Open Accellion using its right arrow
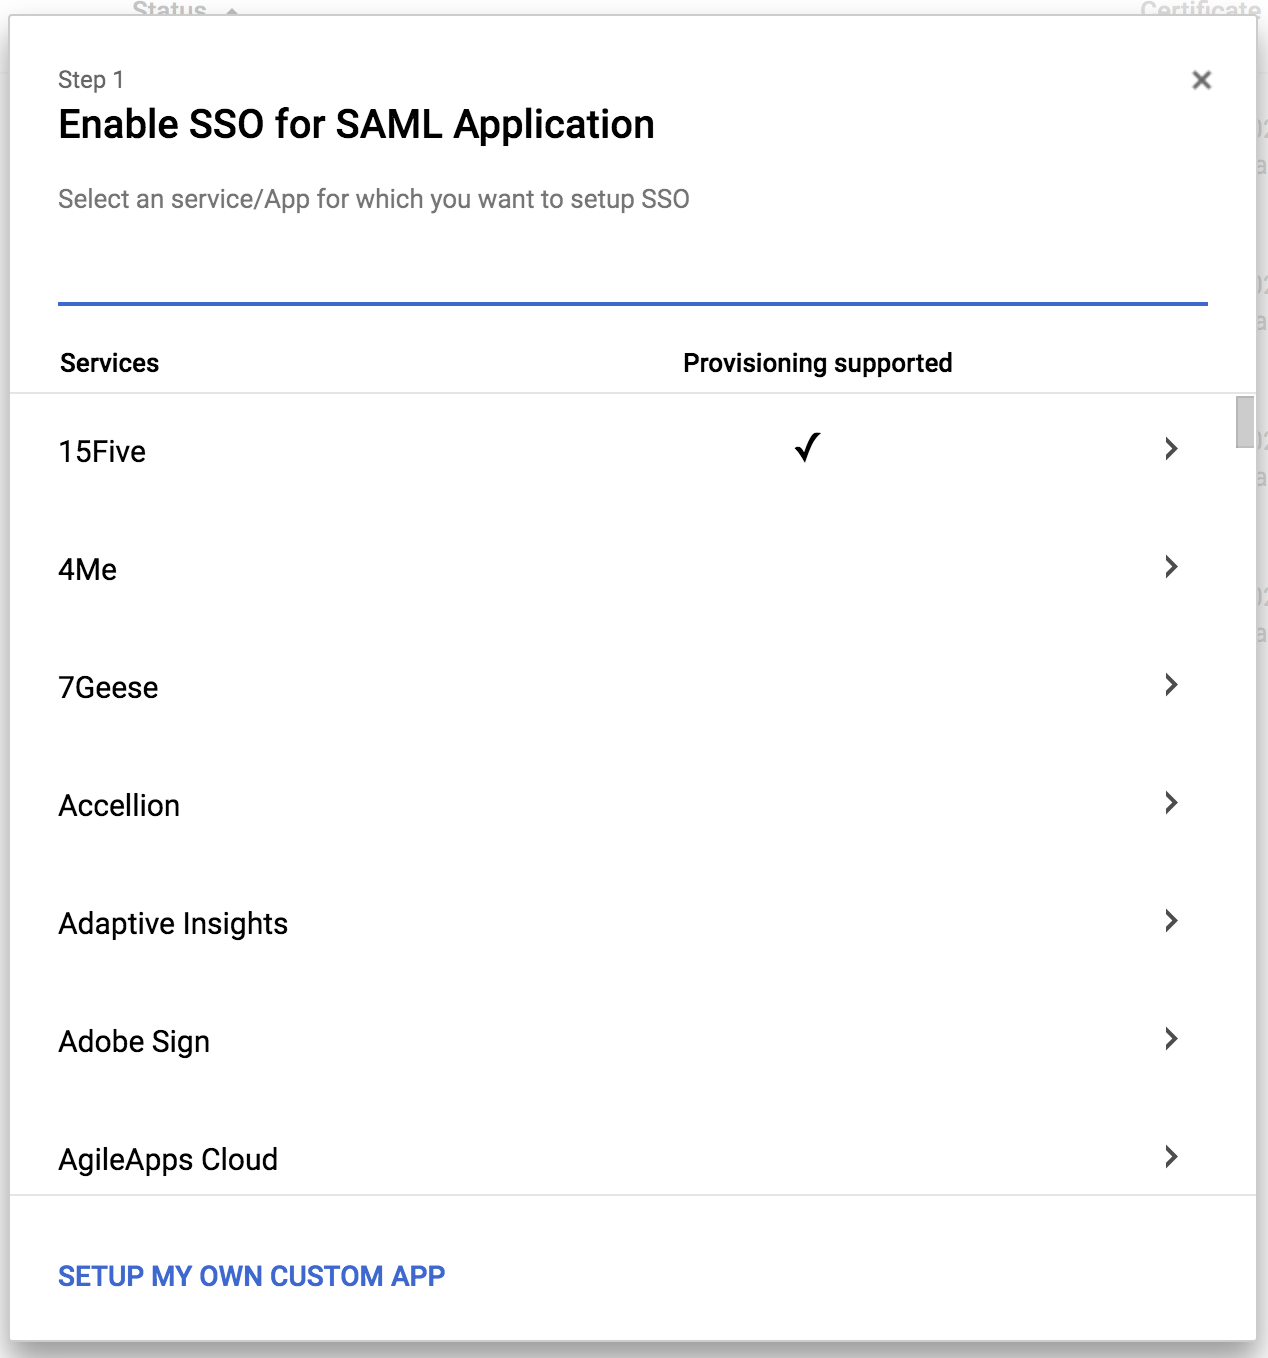Viewport: 1268px width, 1358px height. 1171,803
